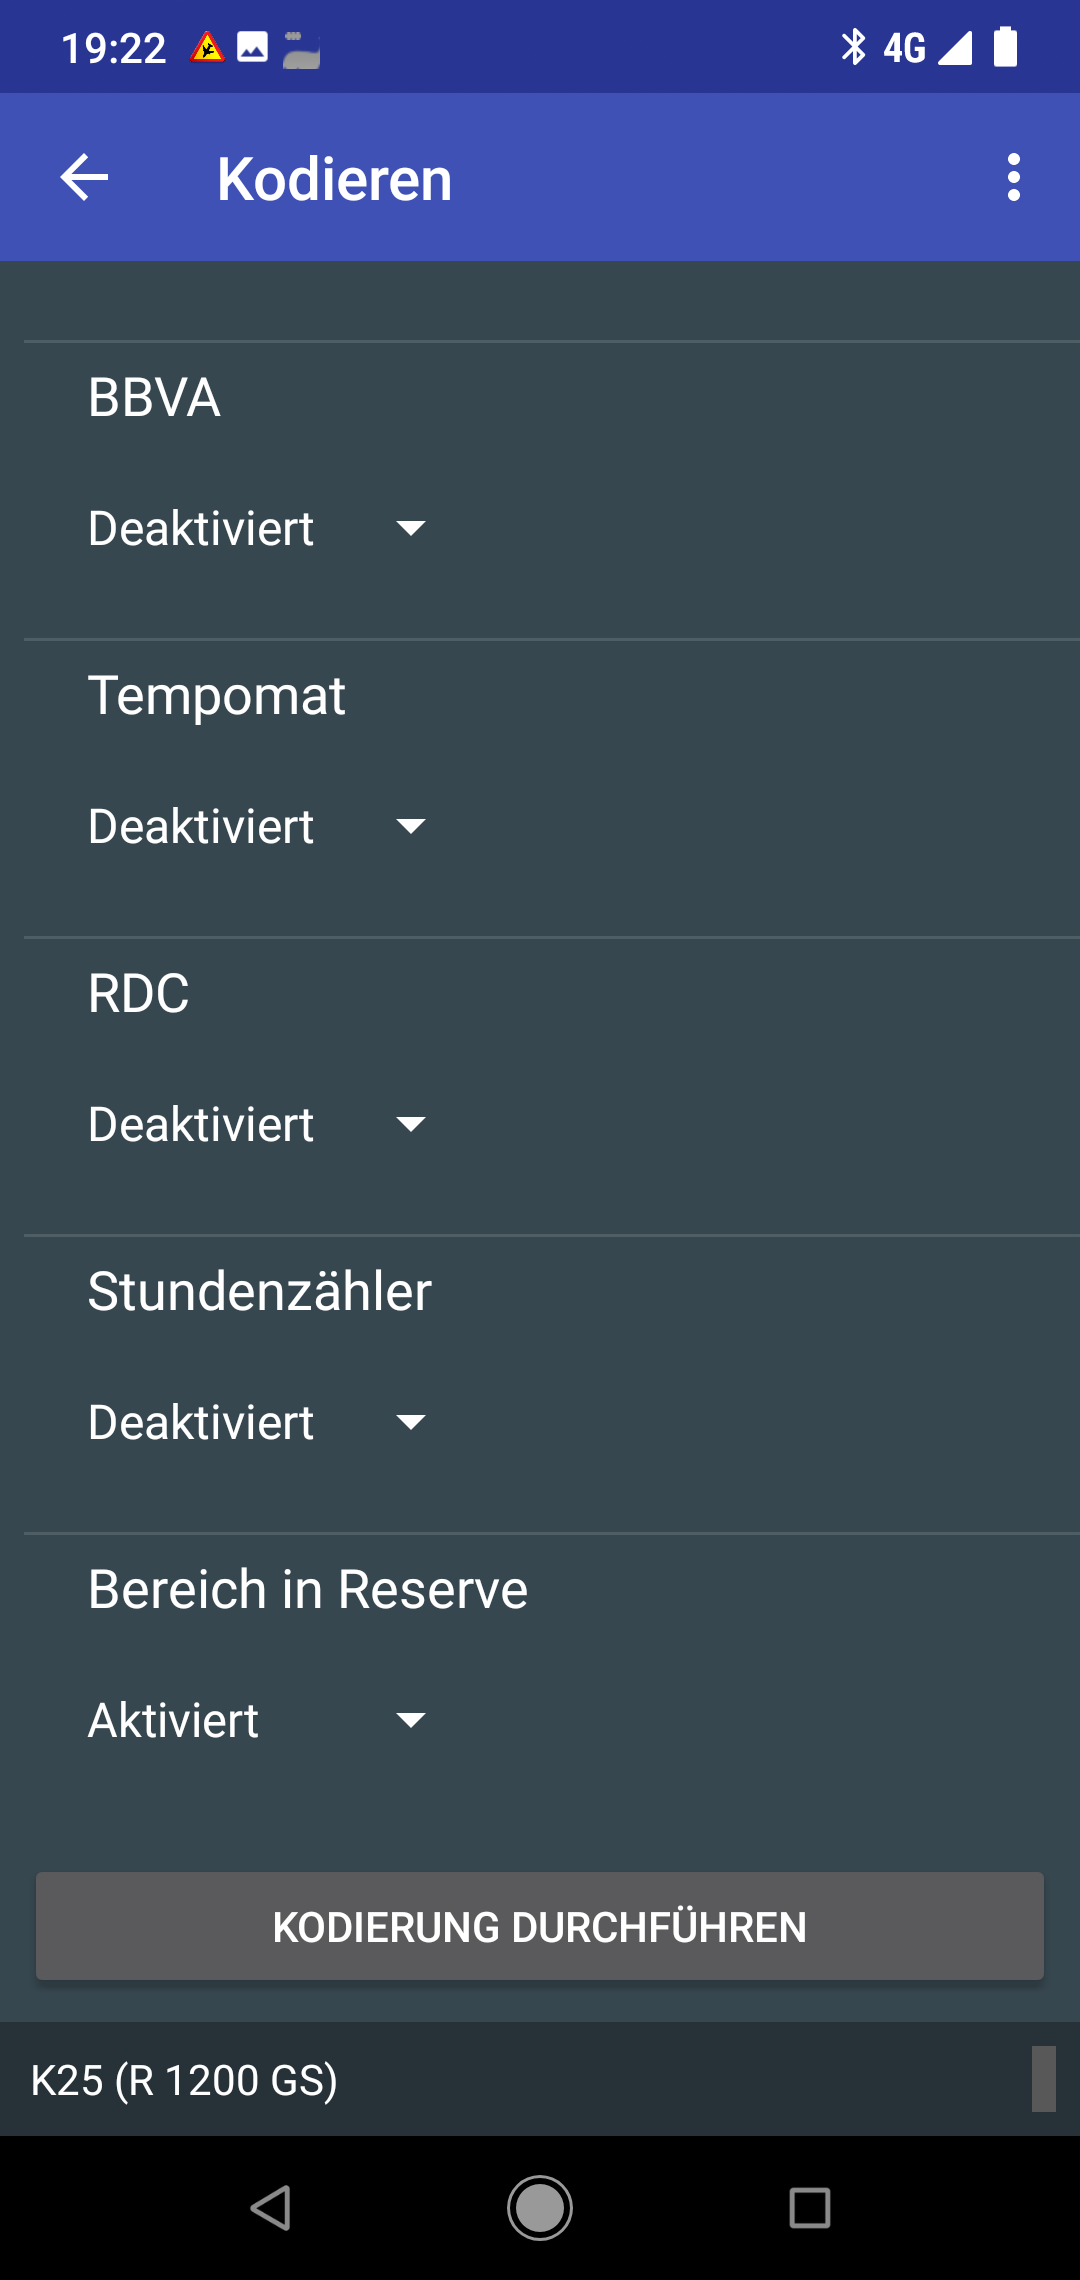Tap the warning triangle notification icon
This screenshot has height=2280, width=1080.
point(207,47)
